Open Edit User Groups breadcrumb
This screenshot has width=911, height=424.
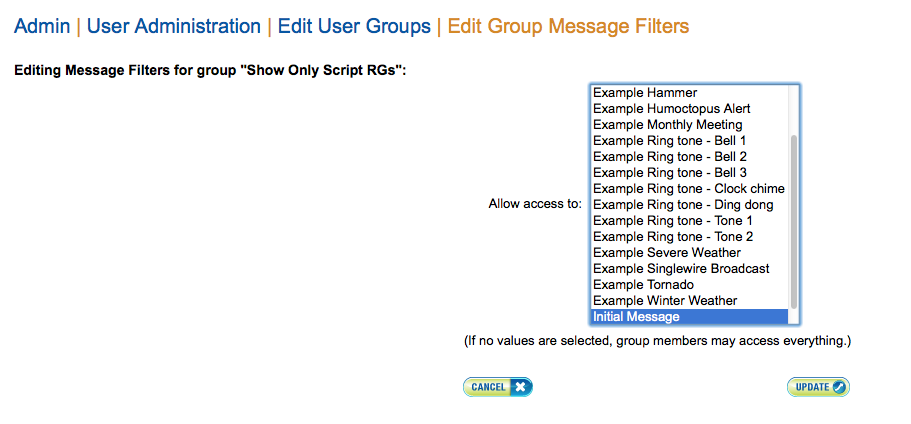coord(354,26)
